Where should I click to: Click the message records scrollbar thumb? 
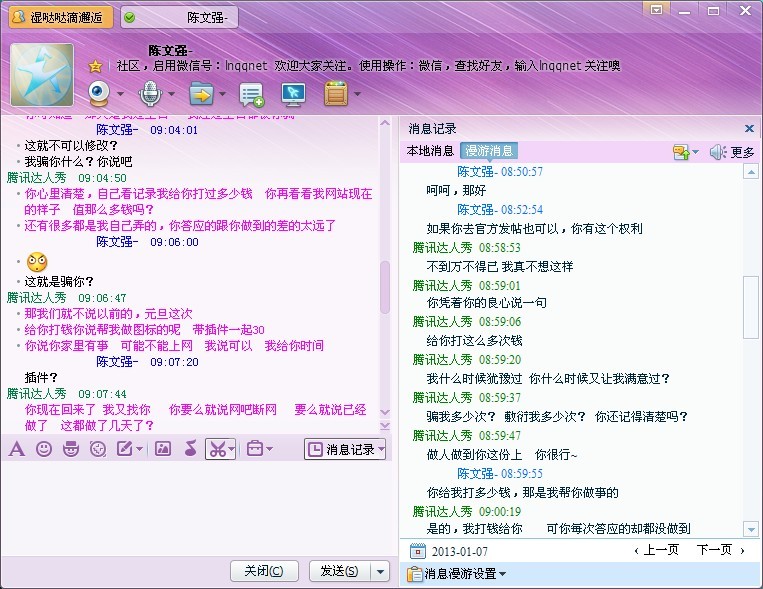point(751,307)
